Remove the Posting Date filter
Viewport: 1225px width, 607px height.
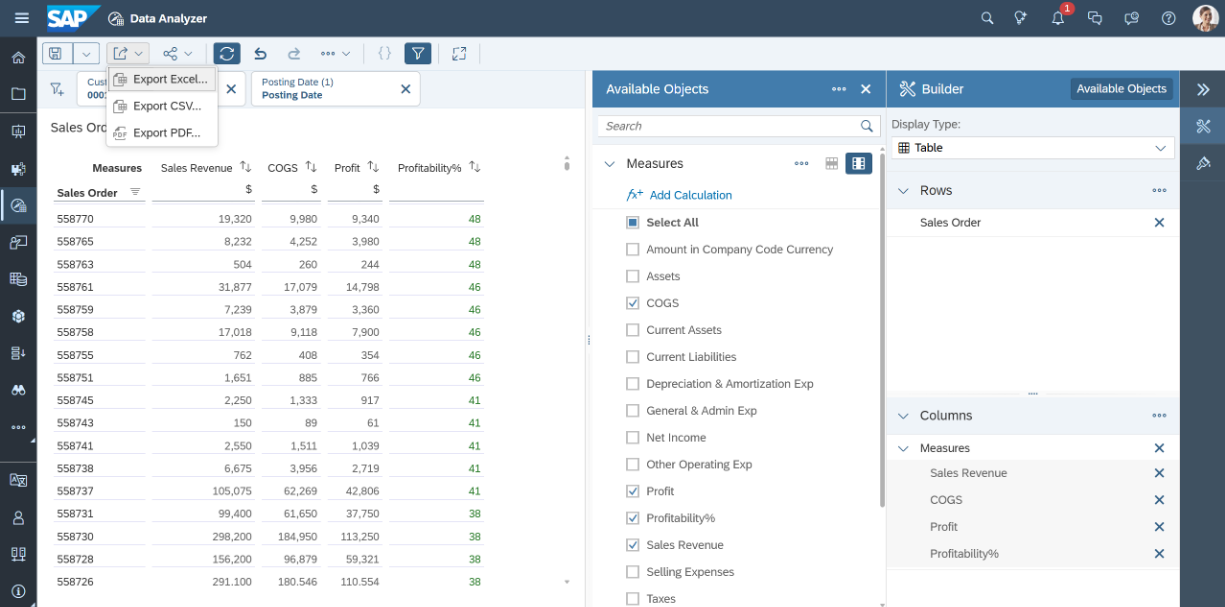coord(405,89)
